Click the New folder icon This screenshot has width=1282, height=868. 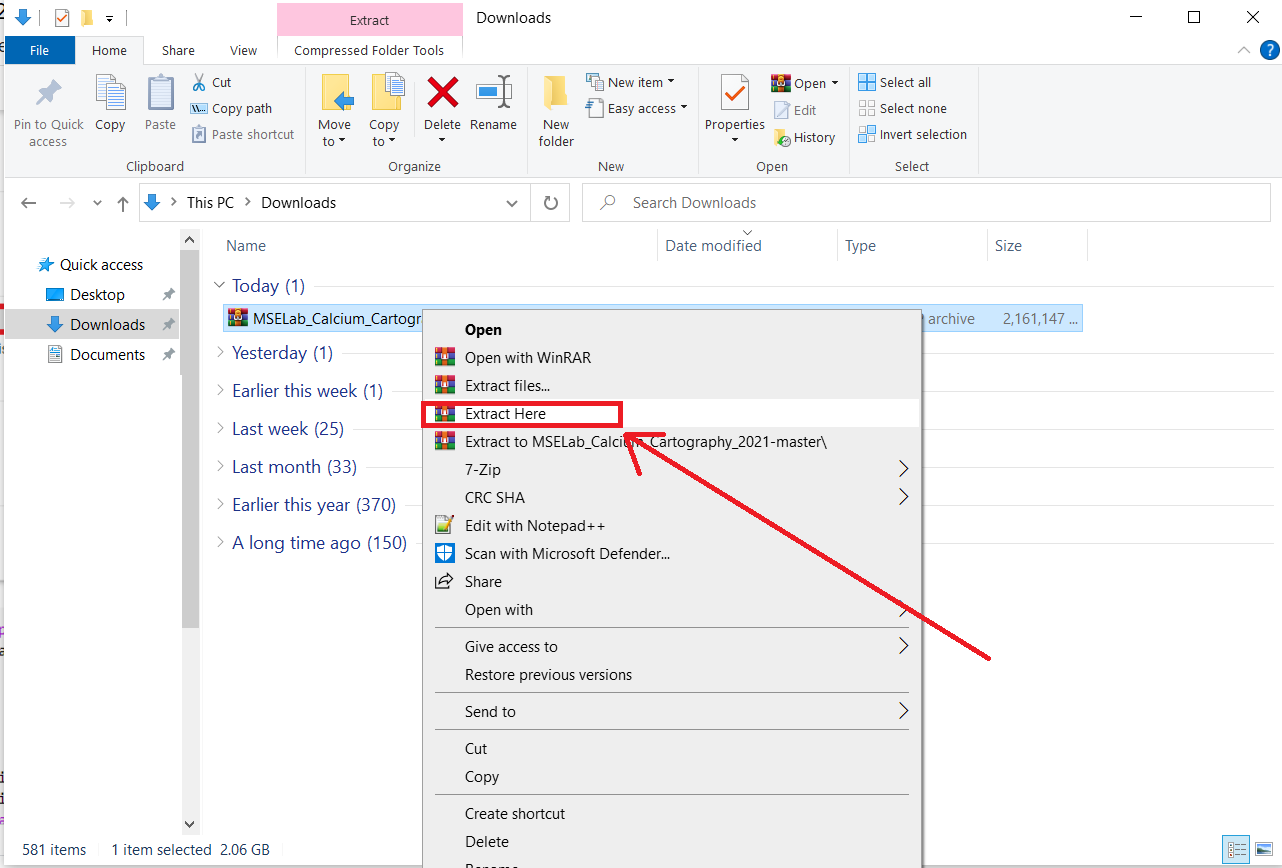click(x=556, y=95)
